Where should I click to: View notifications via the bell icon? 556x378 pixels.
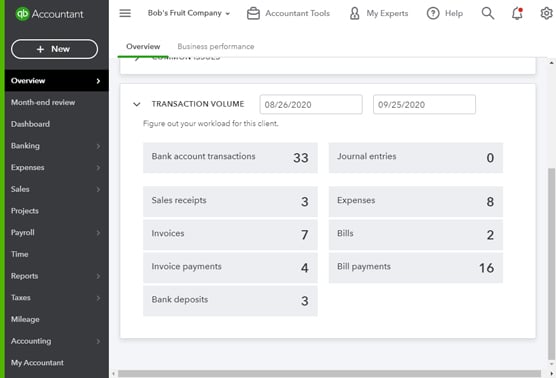click(x=517, y=13)
